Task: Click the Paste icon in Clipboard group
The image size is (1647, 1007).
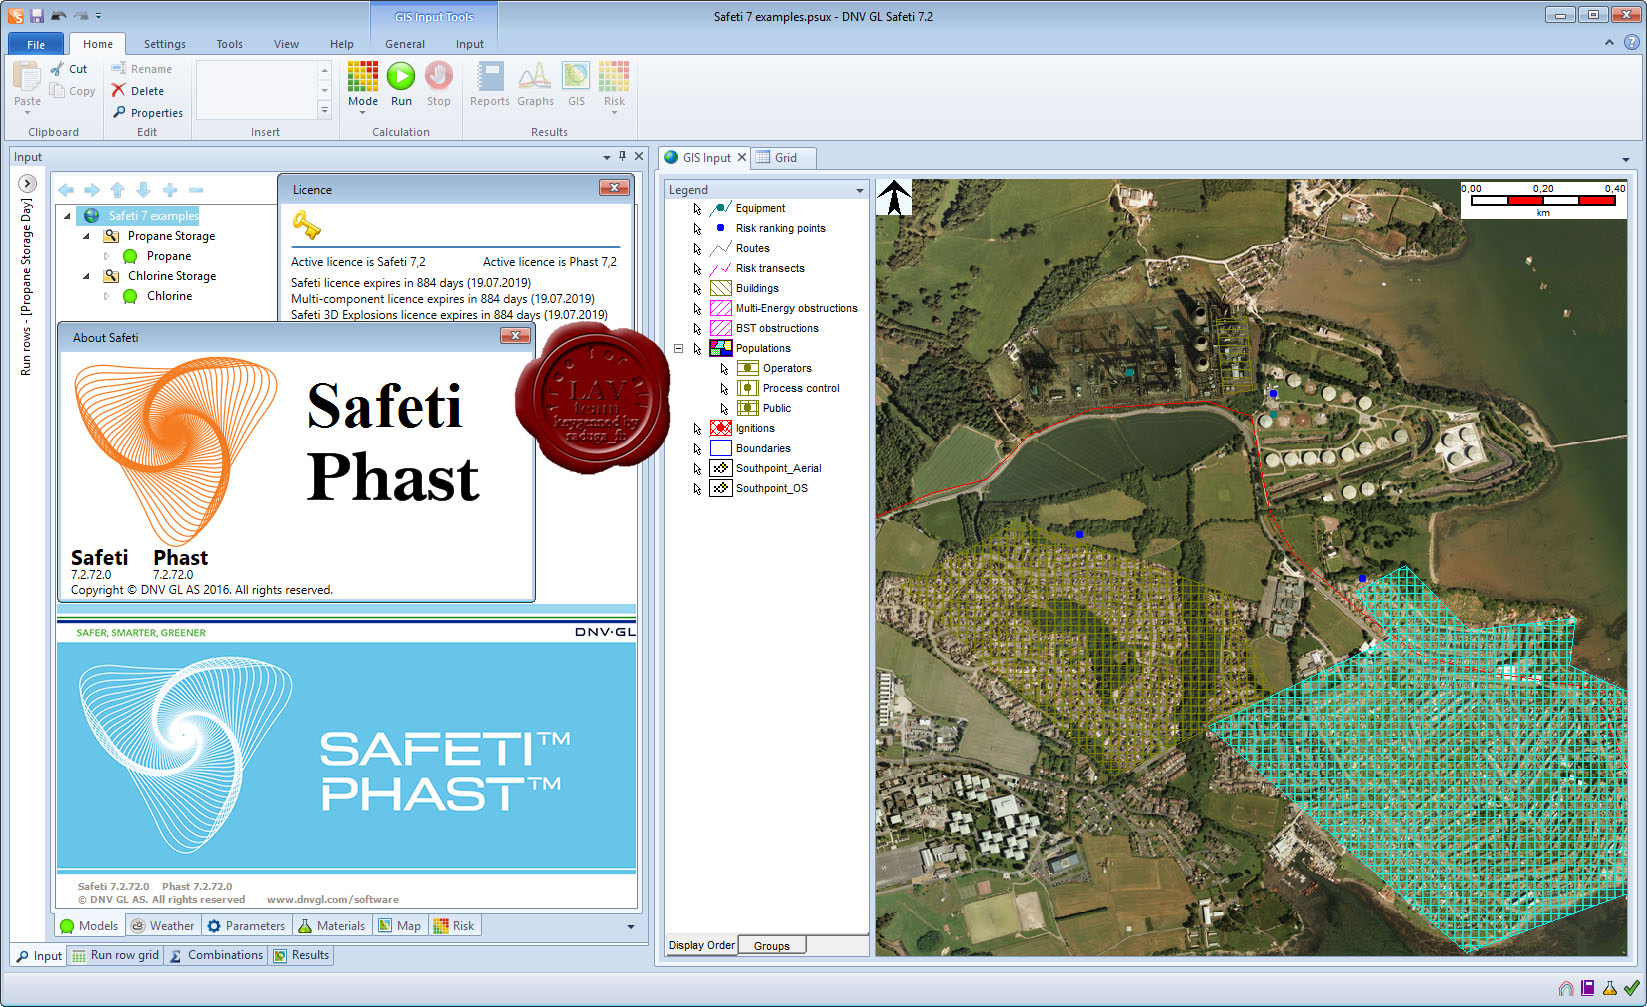Action: [x=27, y=77]
